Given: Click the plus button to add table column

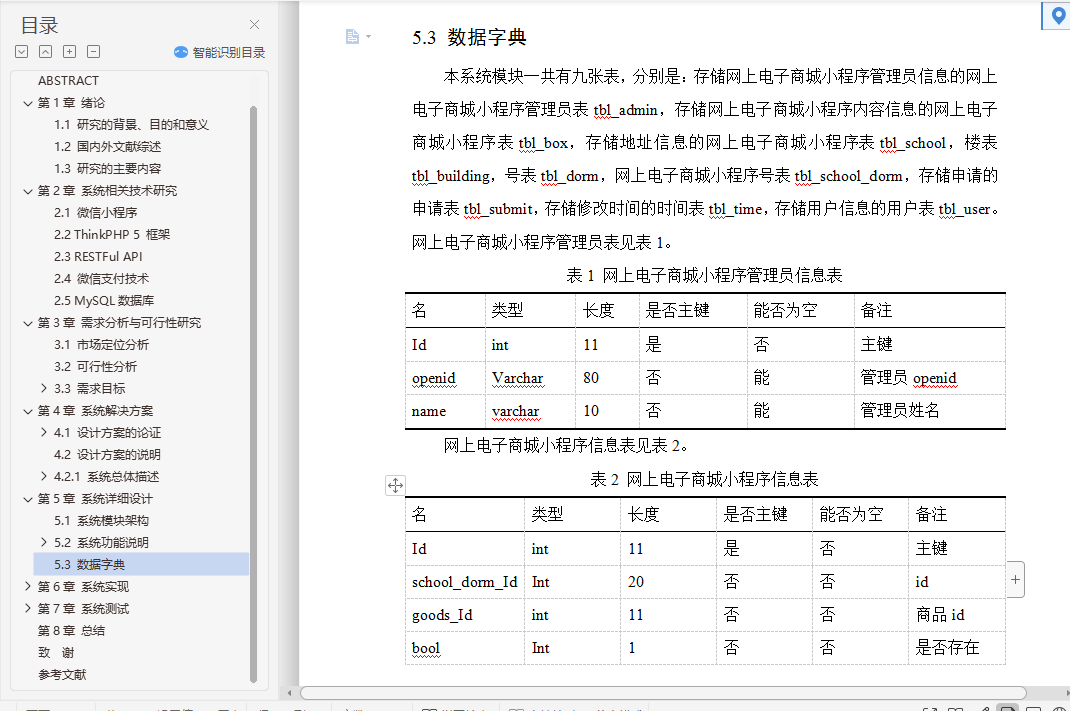Looking at the screenshot, I should 1015,579.
